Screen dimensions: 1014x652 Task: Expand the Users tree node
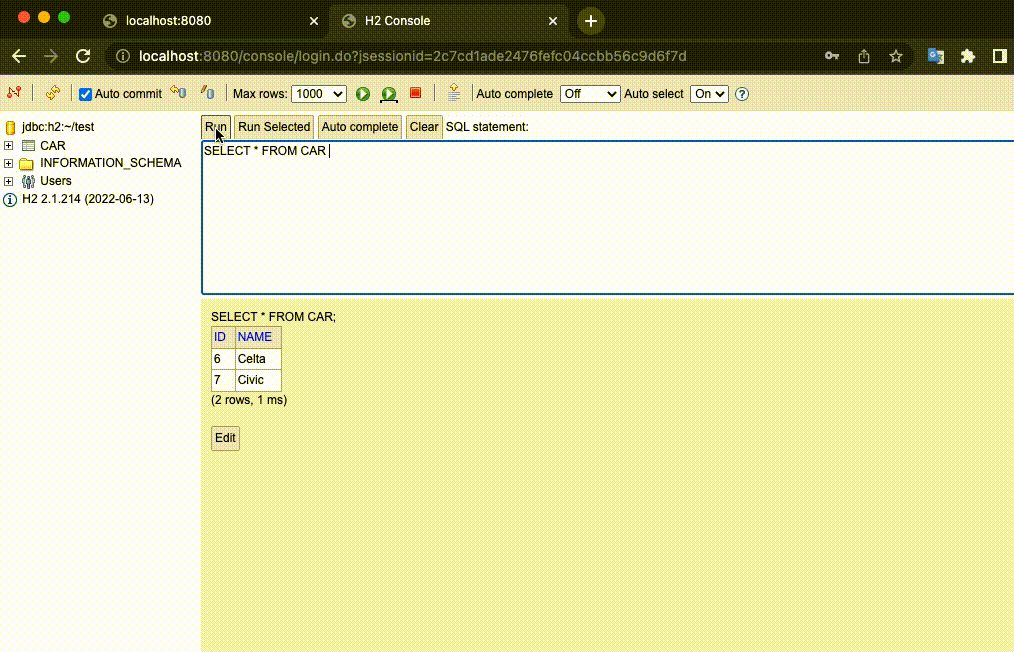pyautogui.click(x=8, y=181)
